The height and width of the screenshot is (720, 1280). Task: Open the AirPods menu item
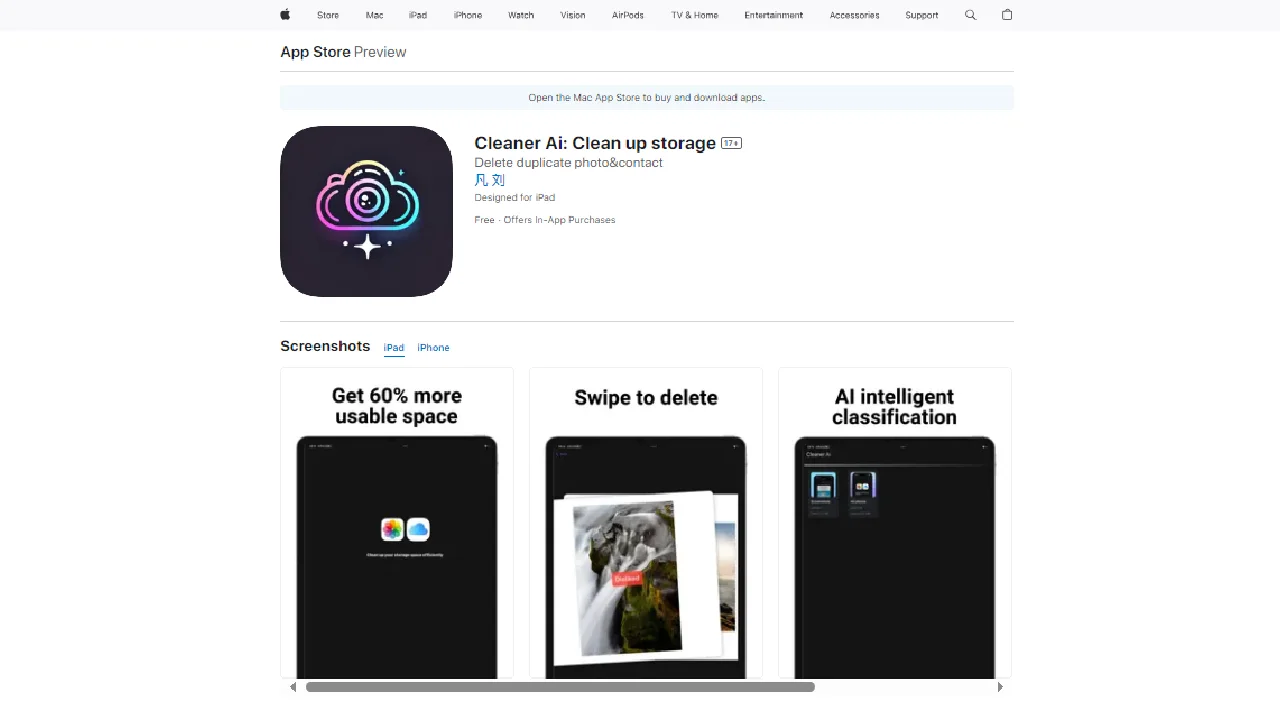pos(628,15)
